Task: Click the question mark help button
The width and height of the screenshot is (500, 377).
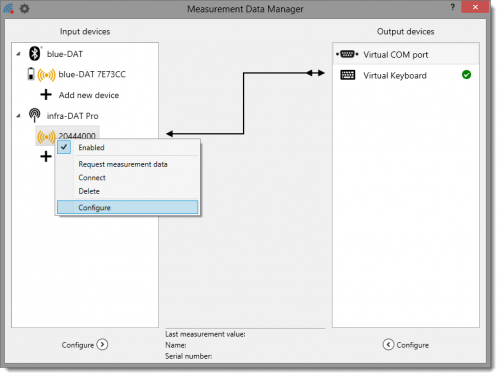Action: click(452, 7)
